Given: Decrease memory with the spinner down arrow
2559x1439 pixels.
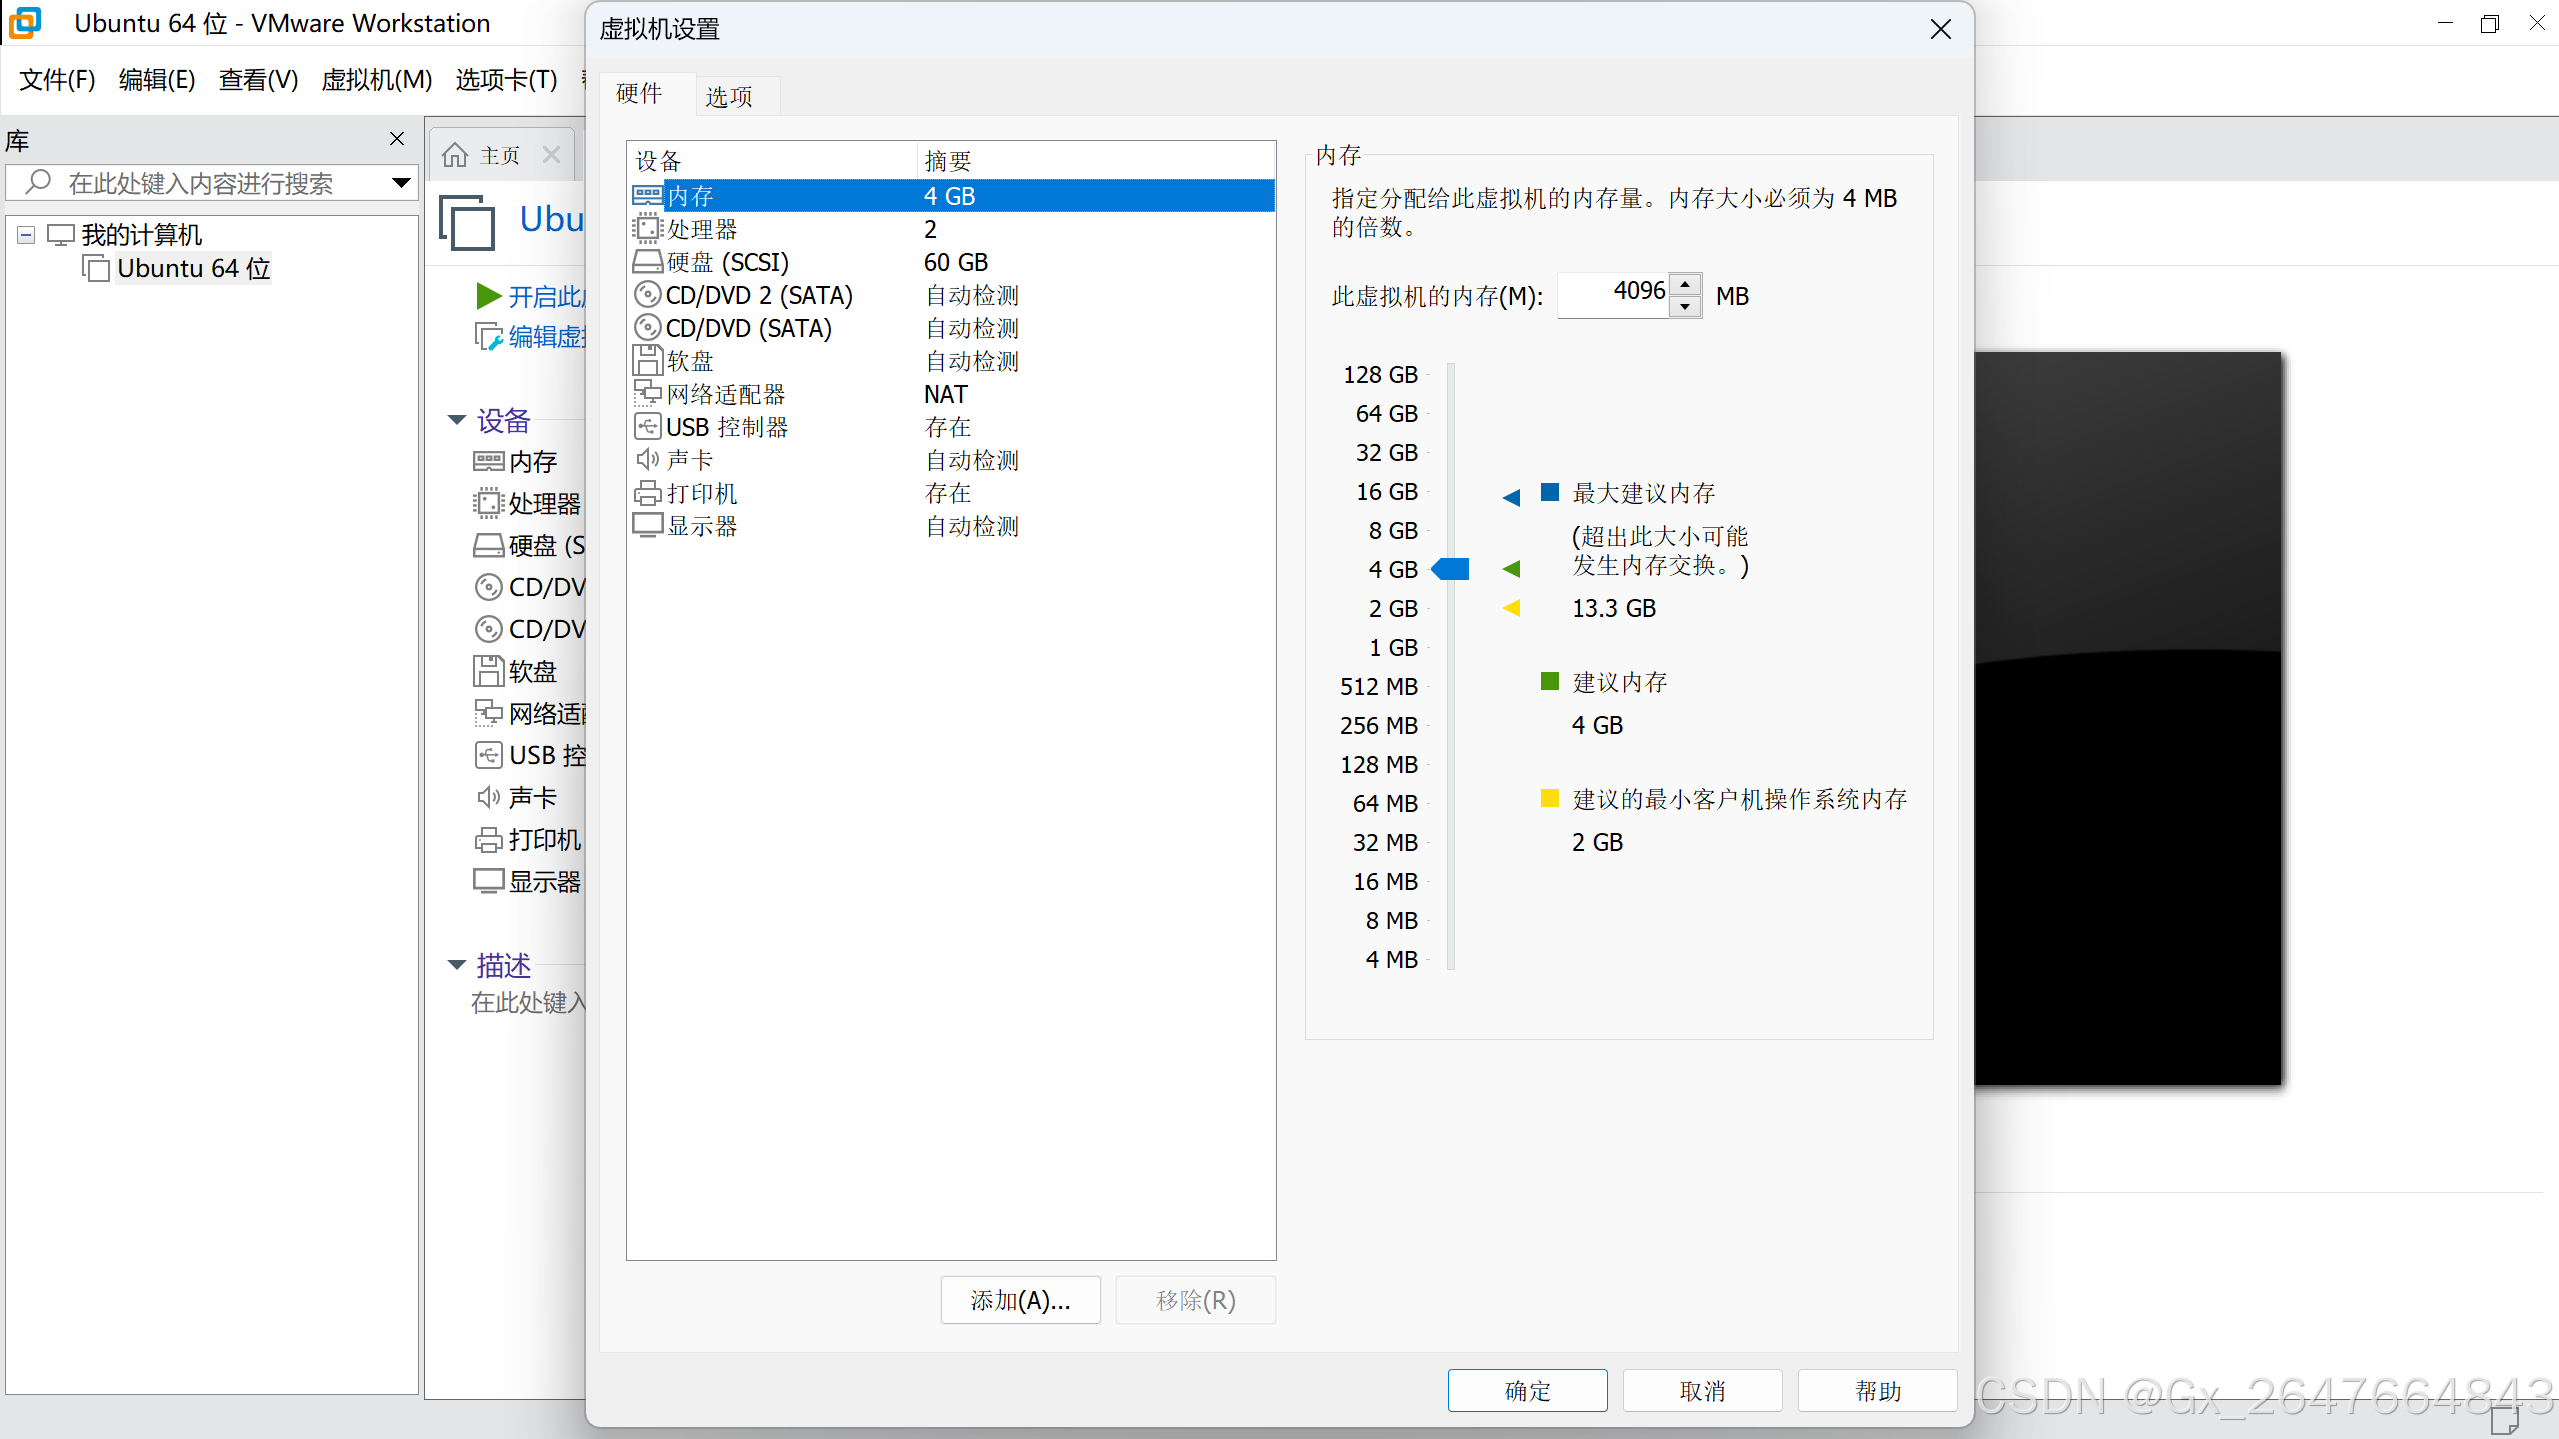Looking at the screenshot, I should click(1686, 307).
